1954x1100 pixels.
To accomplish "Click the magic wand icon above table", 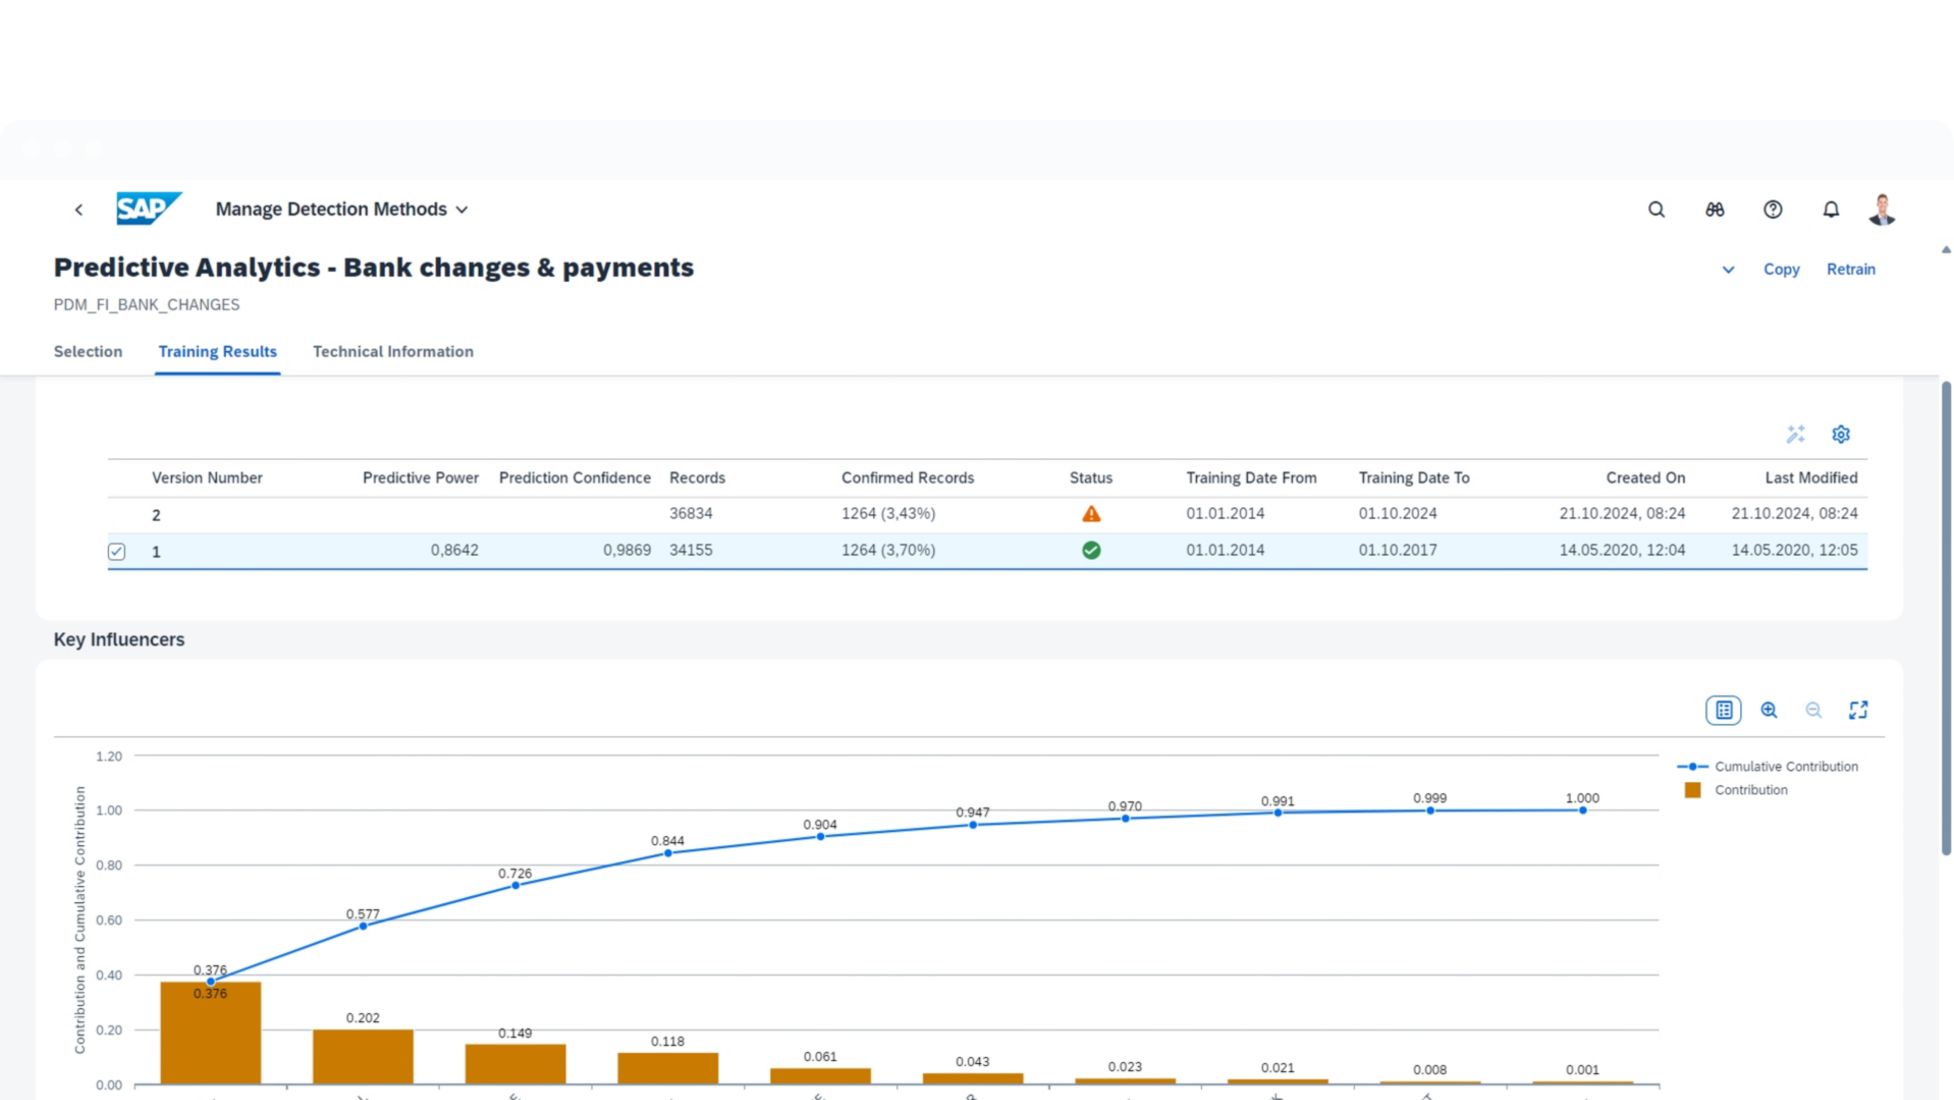I will point(1795,434).
